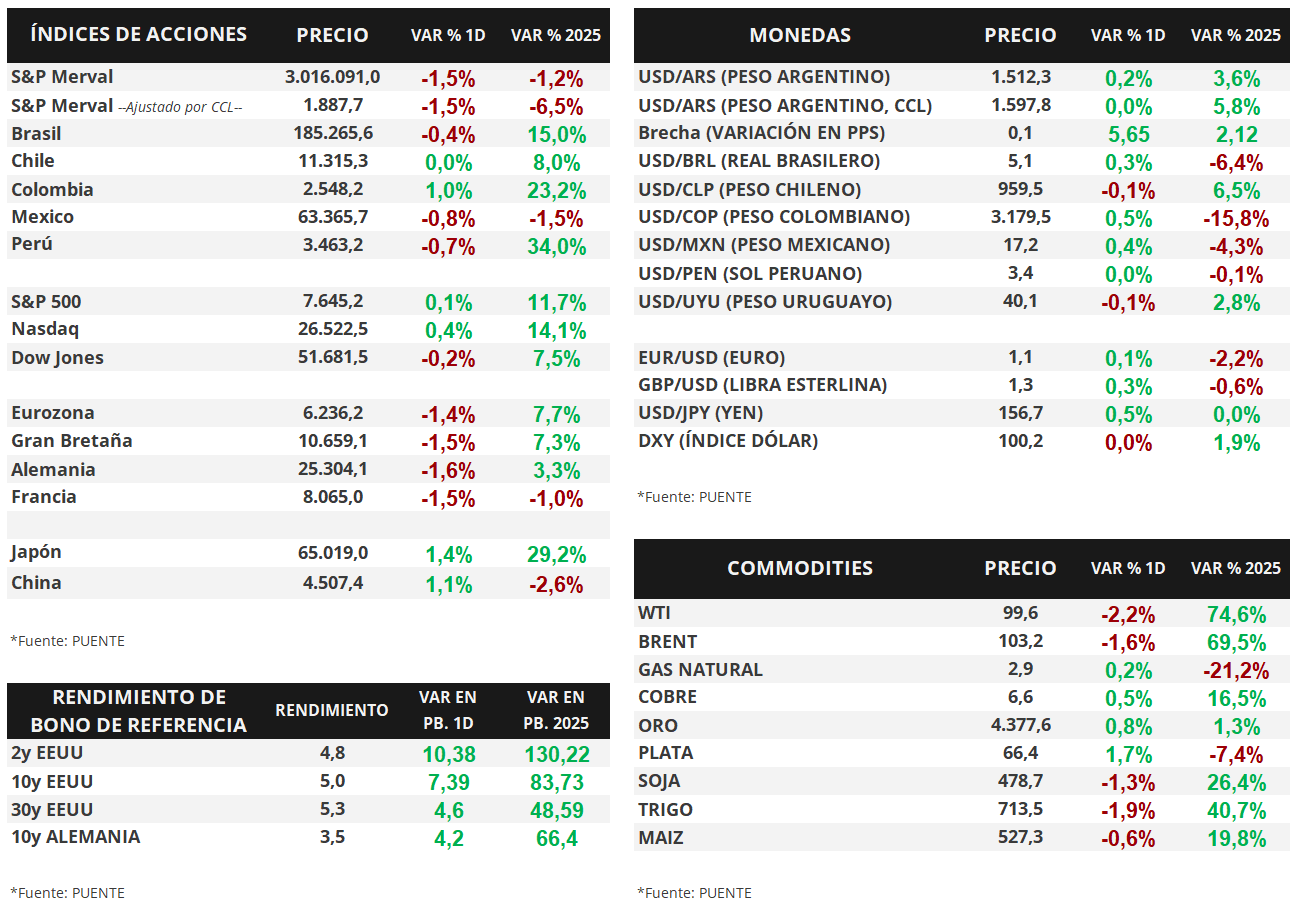Select the MONEDAS table header
Image resolution: width=1295 pixels, height=913 pixels.
(x=800, y=35)
